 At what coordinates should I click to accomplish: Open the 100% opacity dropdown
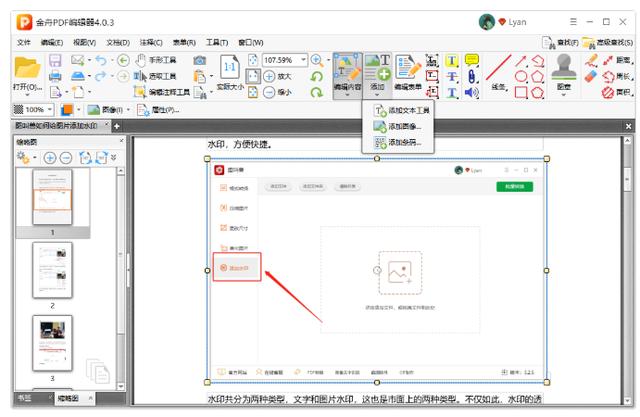coord(49,109)
